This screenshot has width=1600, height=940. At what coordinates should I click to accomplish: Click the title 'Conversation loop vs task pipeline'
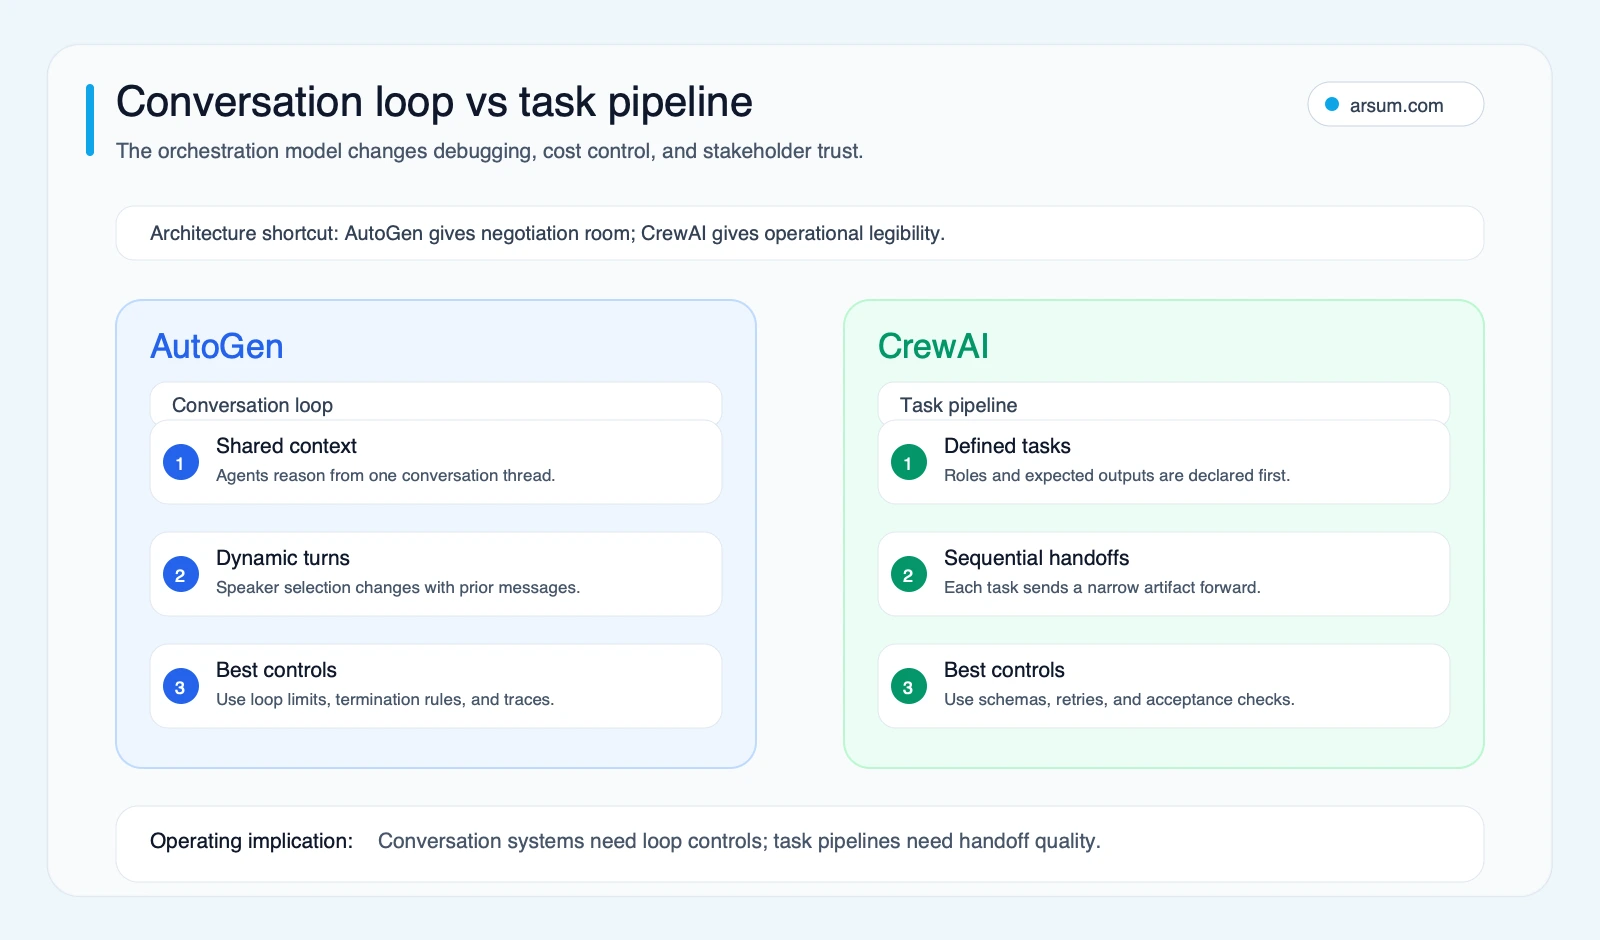[434, 102]
